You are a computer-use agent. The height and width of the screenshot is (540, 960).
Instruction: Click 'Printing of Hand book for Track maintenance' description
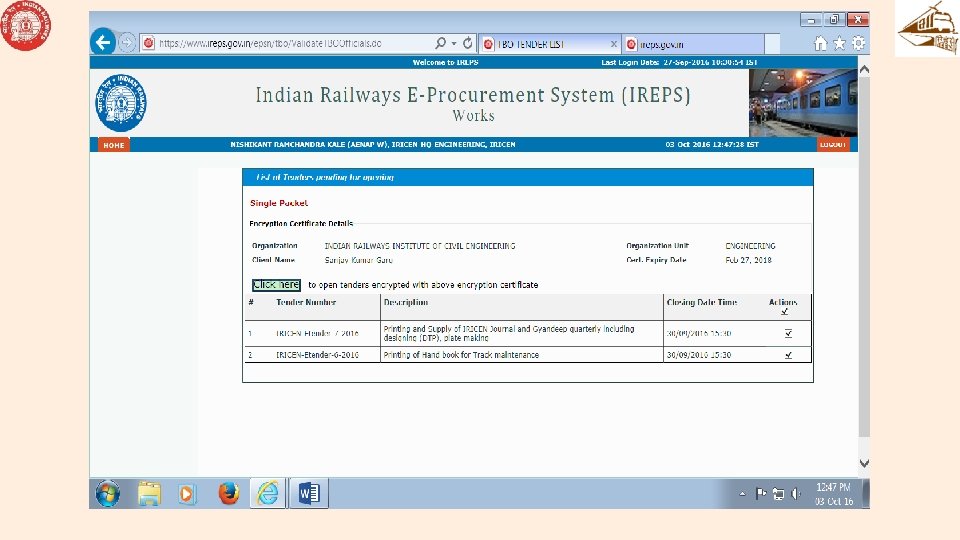tap(461, 355)
